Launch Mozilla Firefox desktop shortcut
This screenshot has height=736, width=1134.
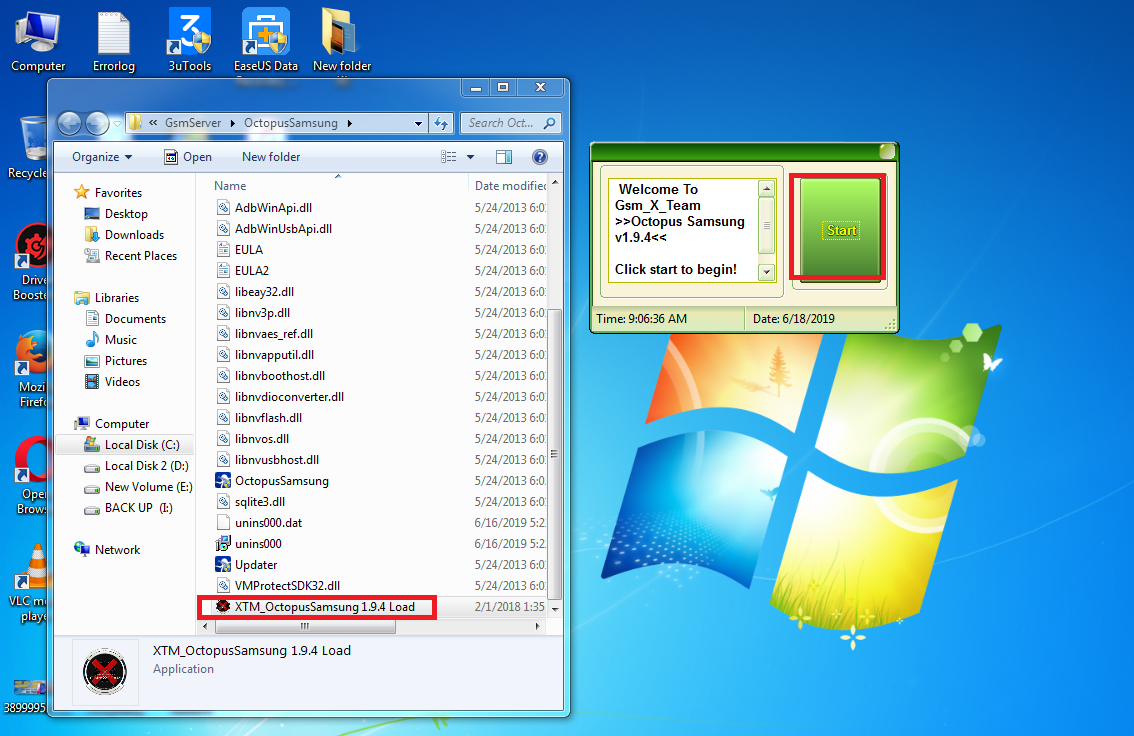coord(30,369)
